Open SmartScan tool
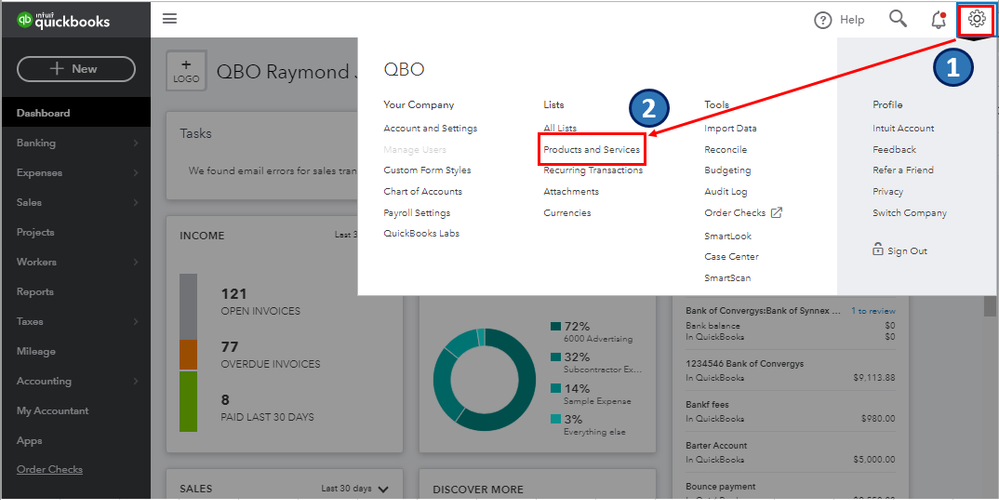Viewport: 999px width, 500px height. click(728, 278)
